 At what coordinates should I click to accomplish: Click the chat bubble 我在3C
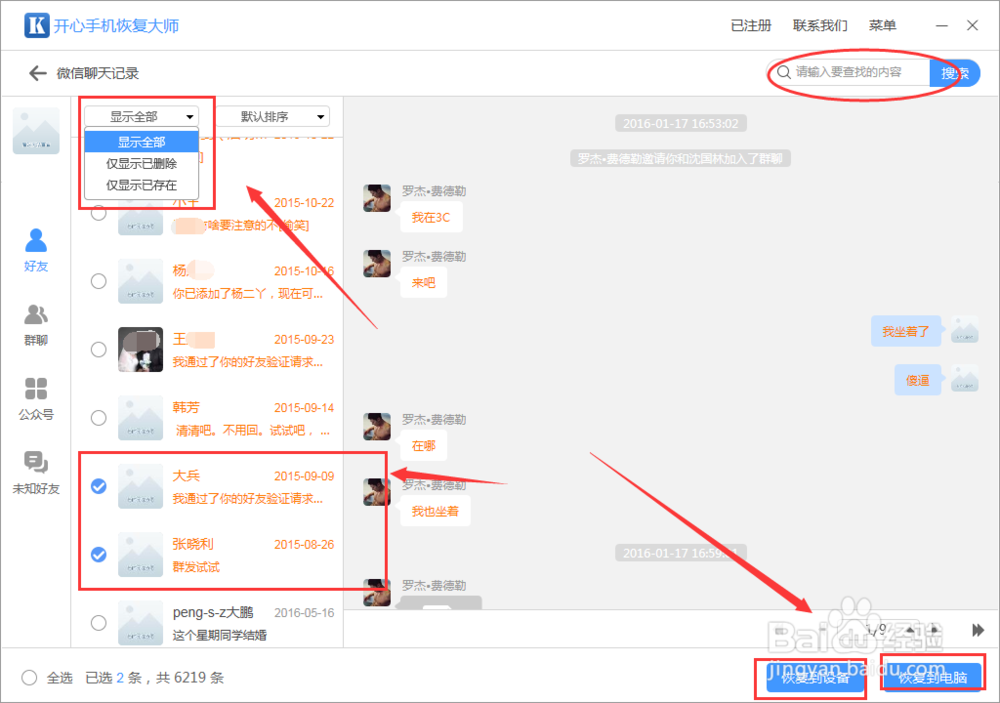(x=430, y=218)
